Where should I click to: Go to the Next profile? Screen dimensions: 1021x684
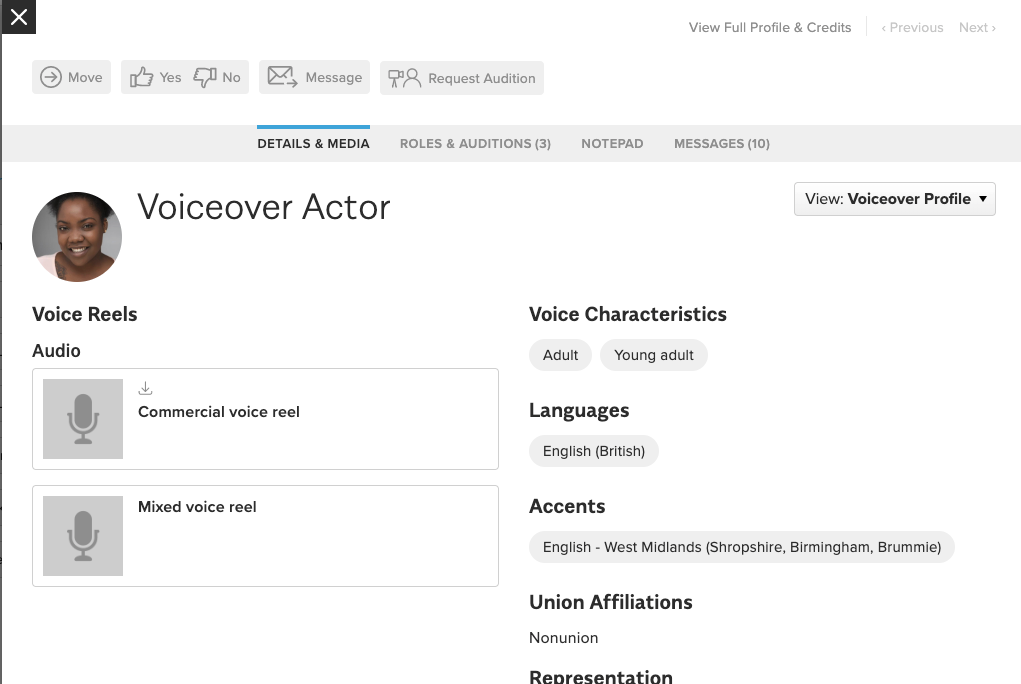976,28
